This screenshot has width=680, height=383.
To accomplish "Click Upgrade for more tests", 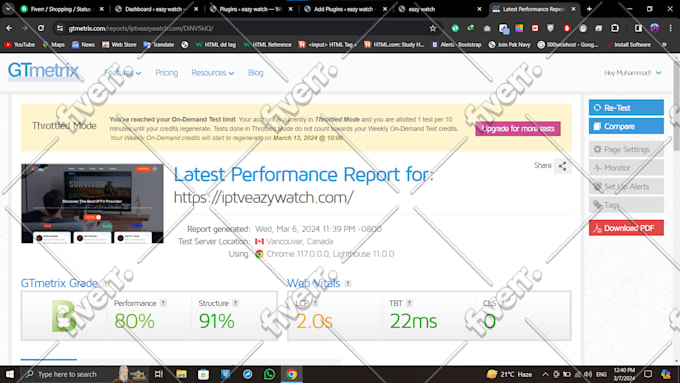I will click(518, 128).
